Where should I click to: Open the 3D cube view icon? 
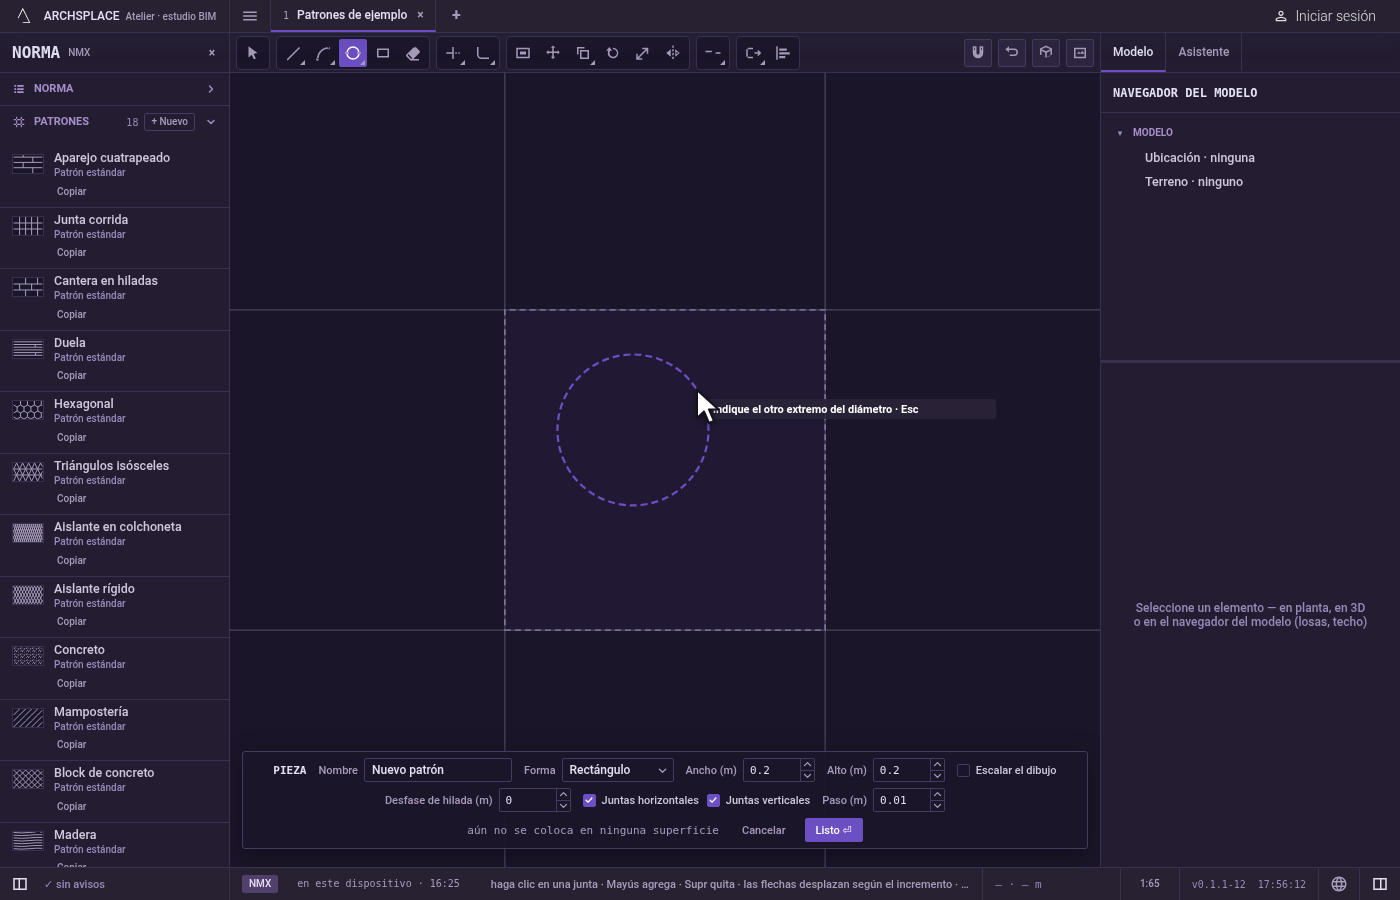click(x=1046, y=53)
